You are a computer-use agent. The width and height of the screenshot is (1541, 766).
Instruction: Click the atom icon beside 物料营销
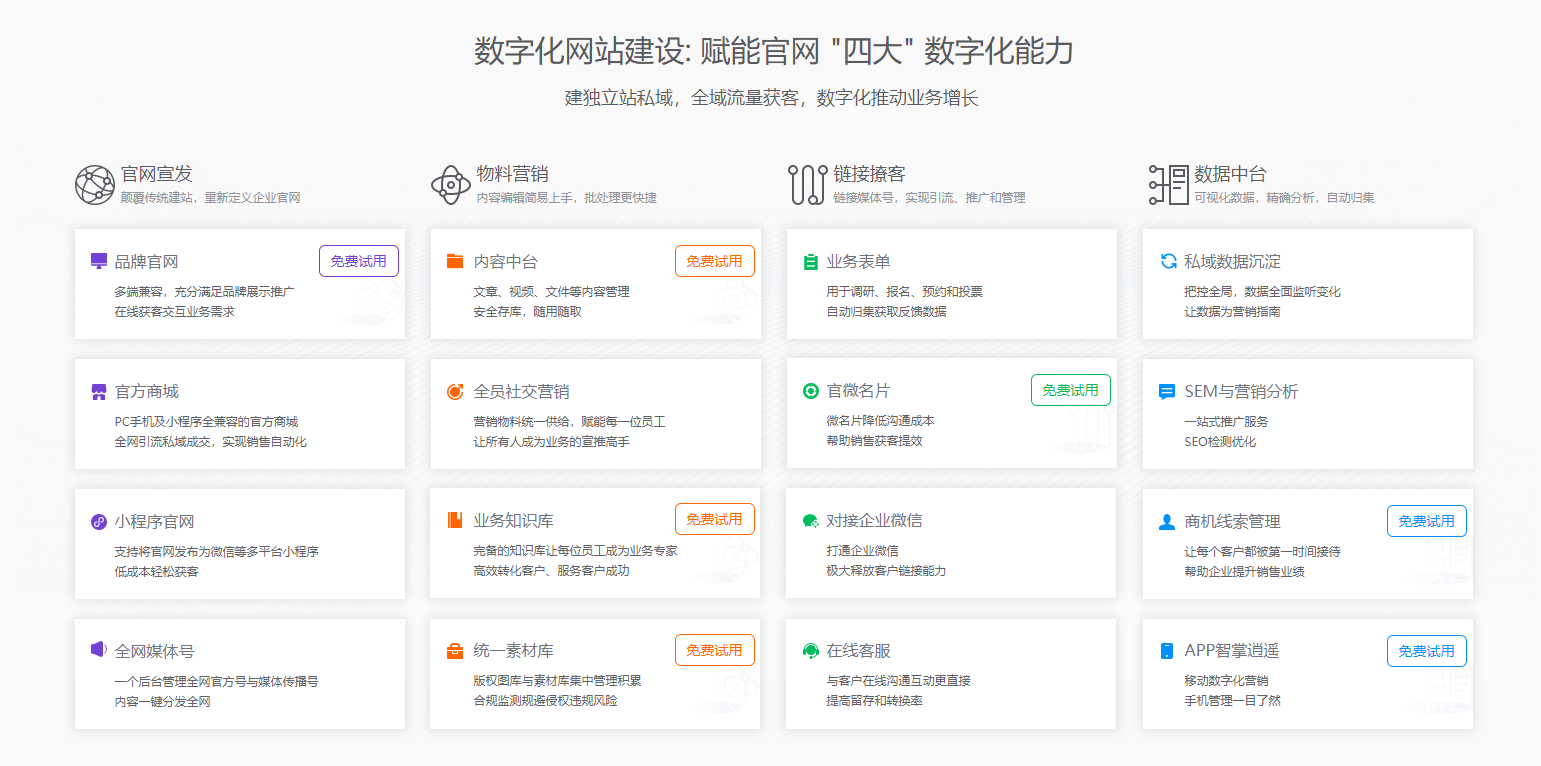tap(451, 185)
